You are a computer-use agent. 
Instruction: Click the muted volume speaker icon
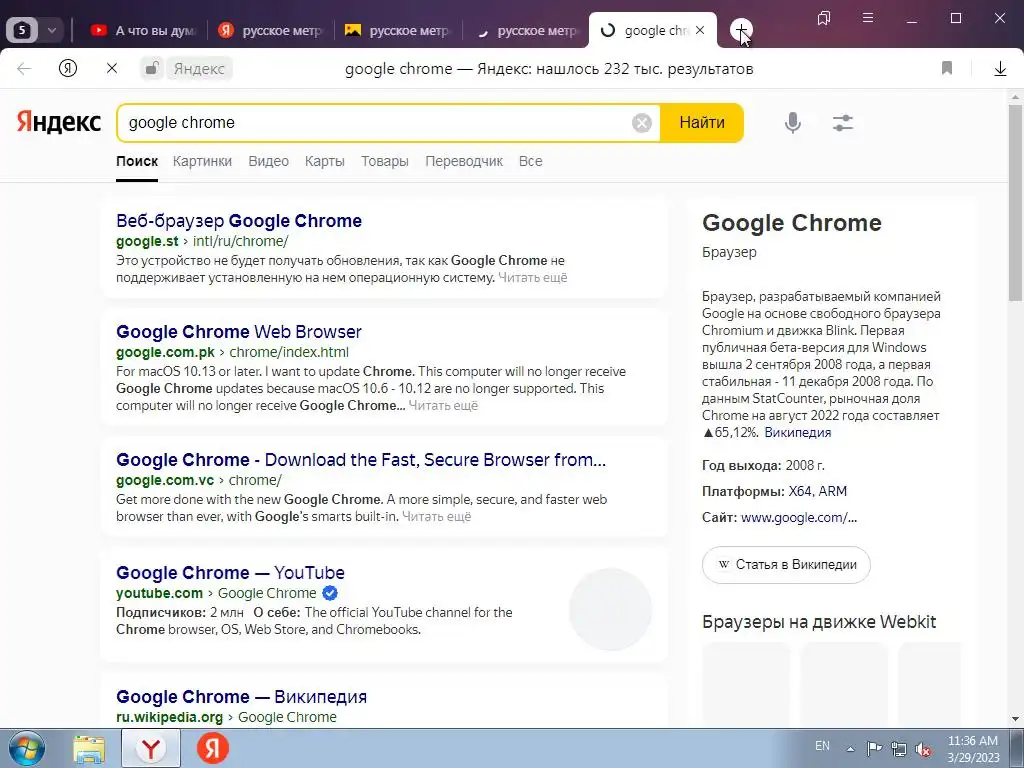[923, 750]
